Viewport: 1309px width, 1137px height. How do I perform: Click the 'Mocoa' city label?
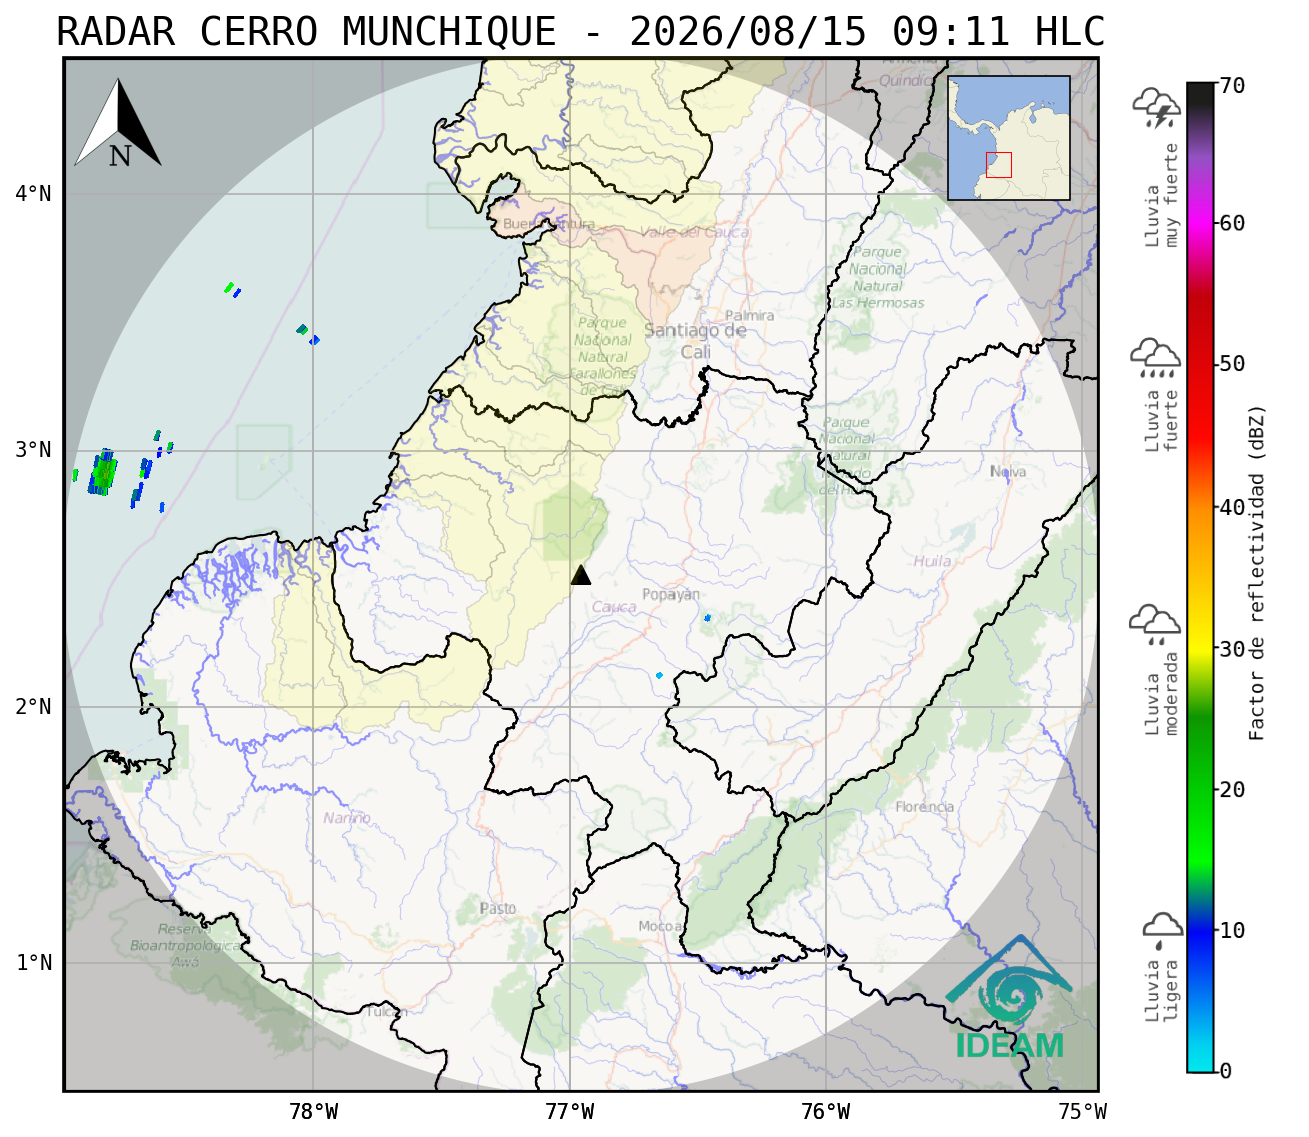pos(660,927)
